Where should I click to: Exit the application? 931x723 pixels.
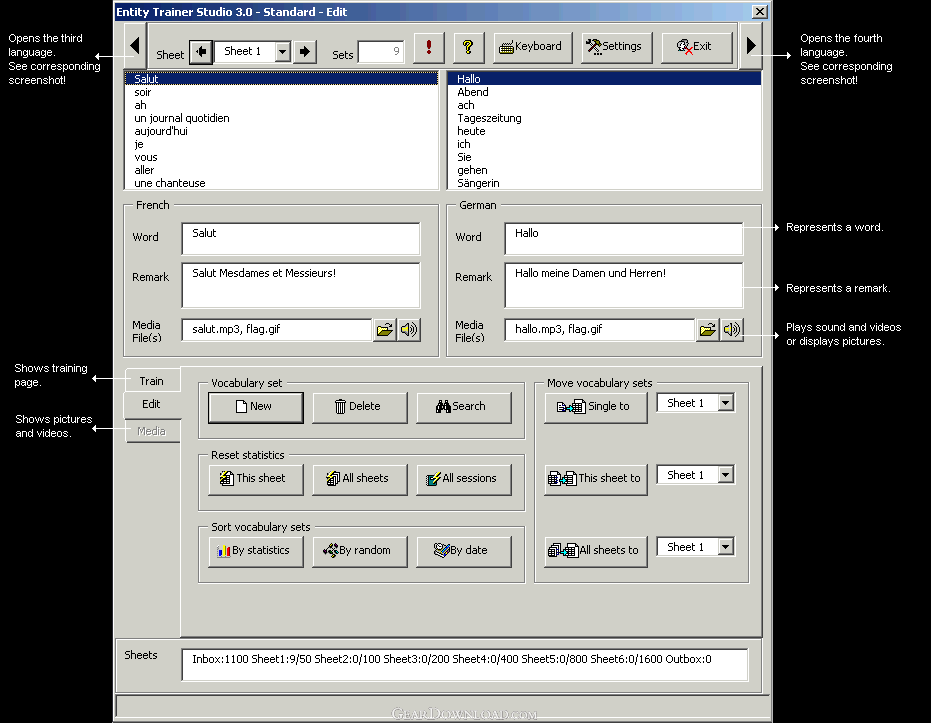(696, 47)
